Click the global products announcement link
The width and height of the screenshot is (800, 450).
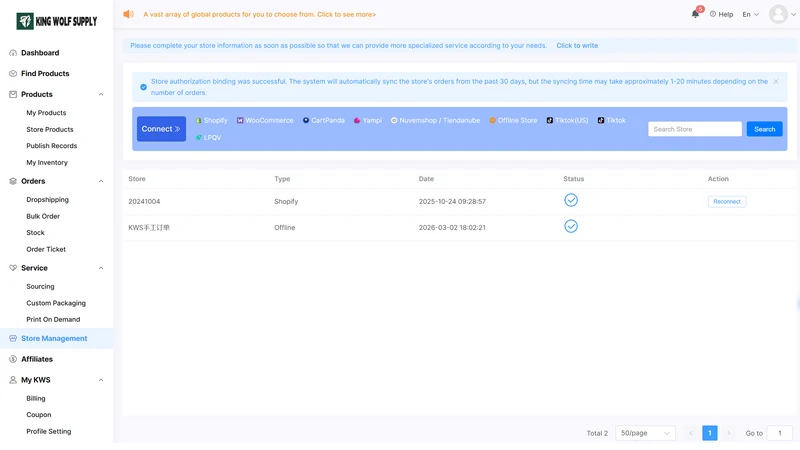(x=259, y=14)
